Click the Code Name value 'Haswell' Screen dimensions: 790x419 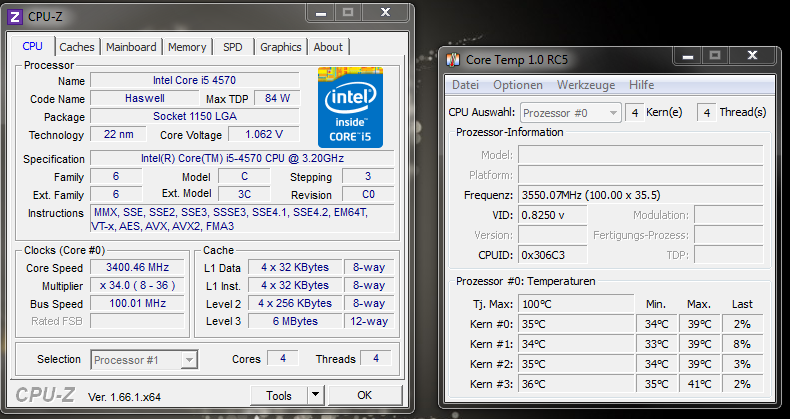click(145, 98)
